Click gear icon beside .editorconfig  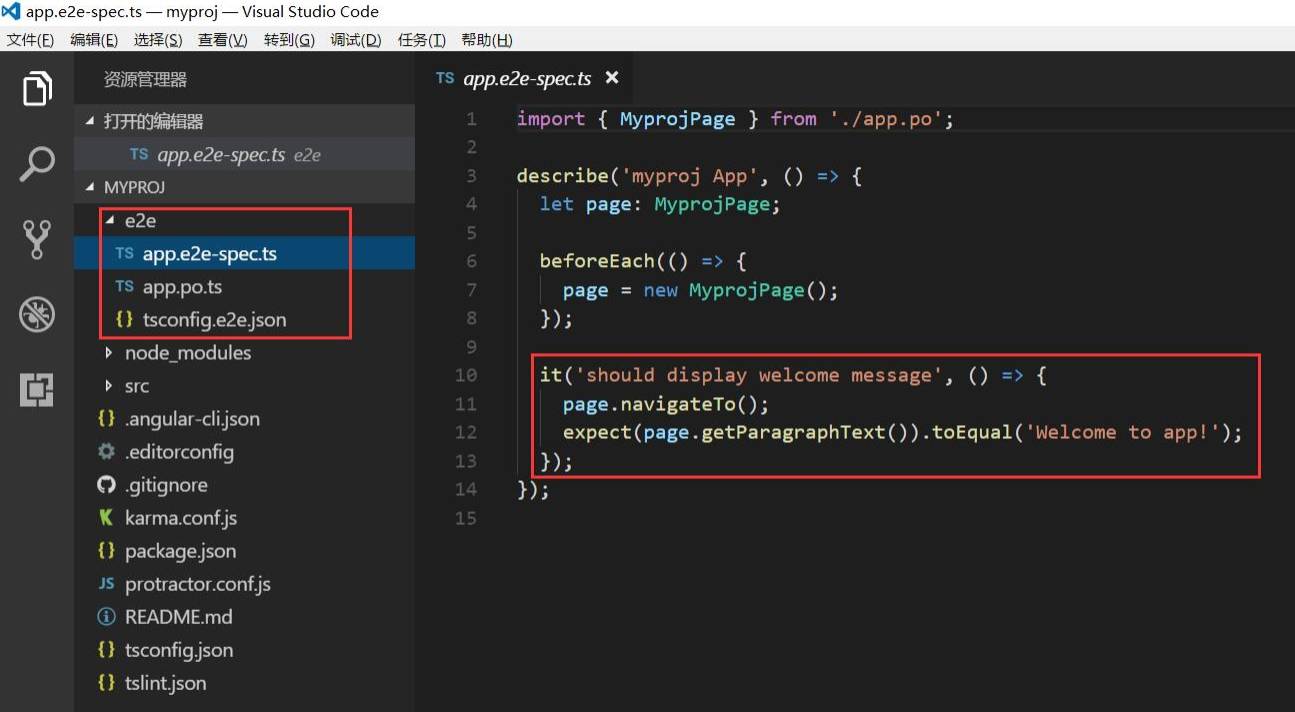pyautogui.click(x=106, y=452)
